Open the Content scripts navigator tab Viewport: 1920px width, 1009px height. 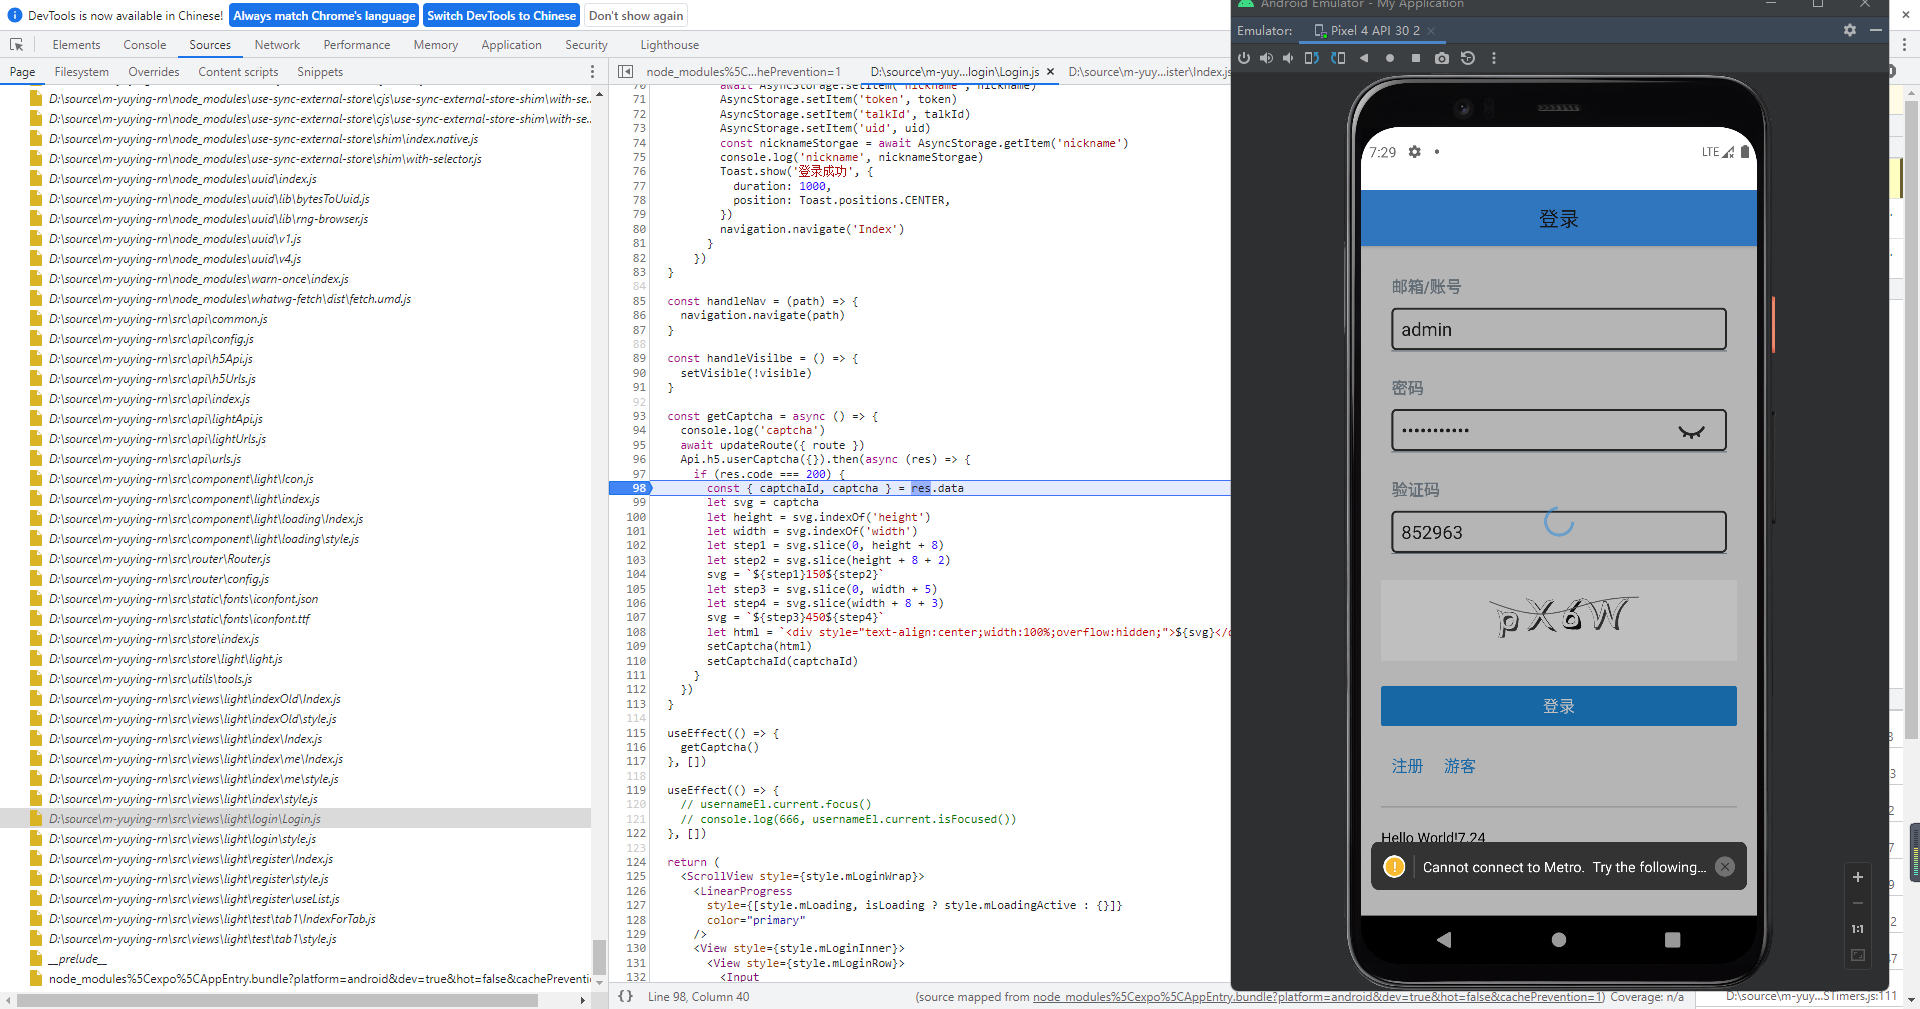(238, 72)
